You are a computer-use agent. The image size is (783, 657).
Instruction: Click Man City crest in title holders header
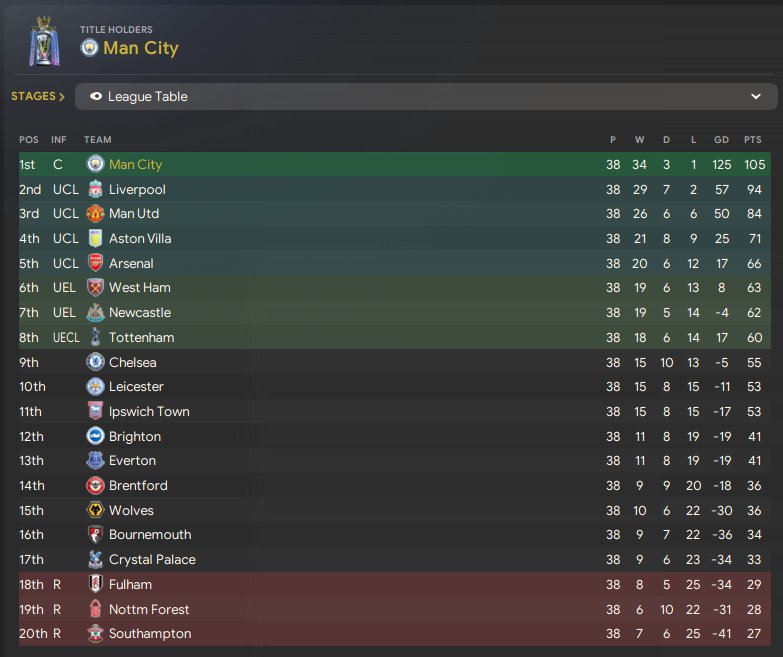pyautogui.click(x=89, y=48)
